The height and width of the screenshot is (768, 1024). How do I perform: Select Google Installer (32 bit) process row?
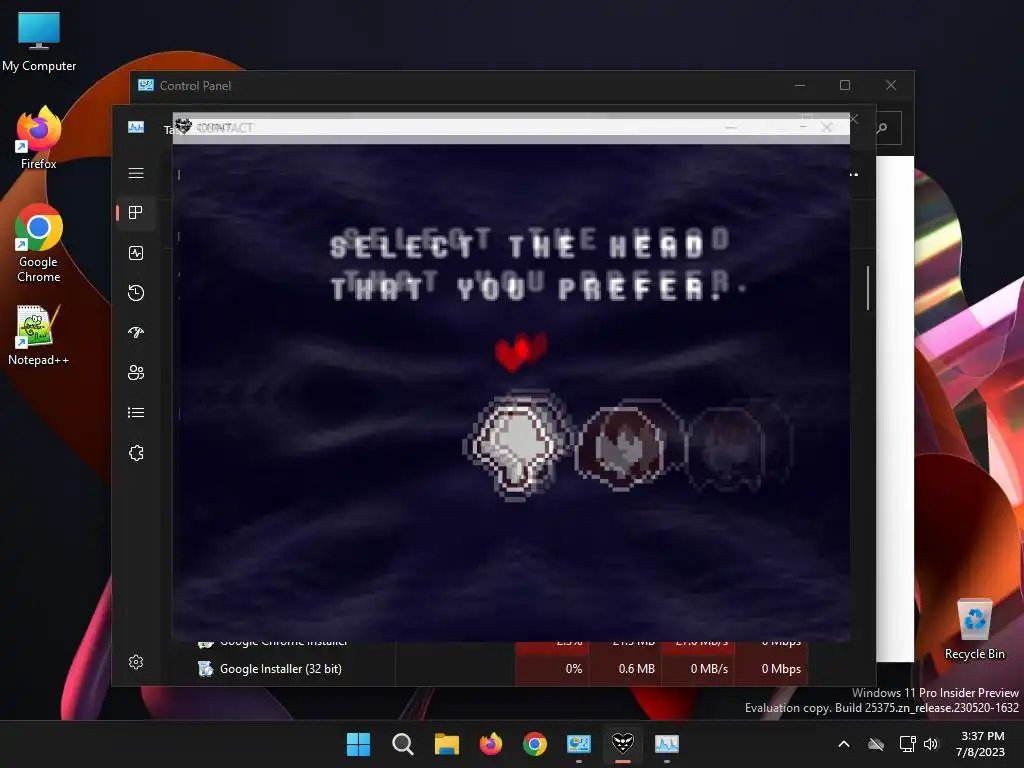(503, 669)
